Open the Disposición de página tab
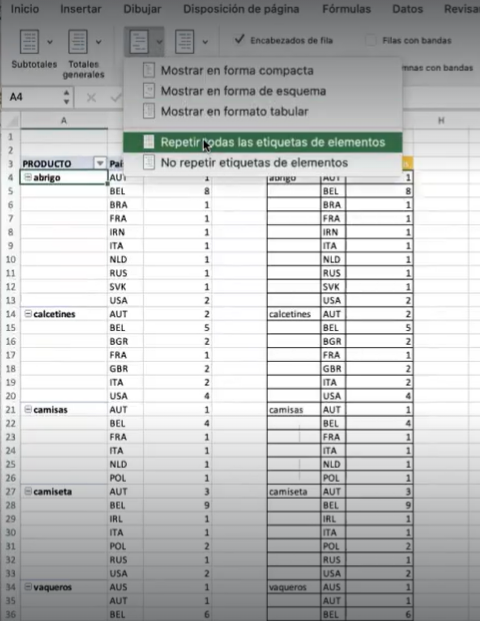This screenshot has height=621, width=480. [241, 9]
